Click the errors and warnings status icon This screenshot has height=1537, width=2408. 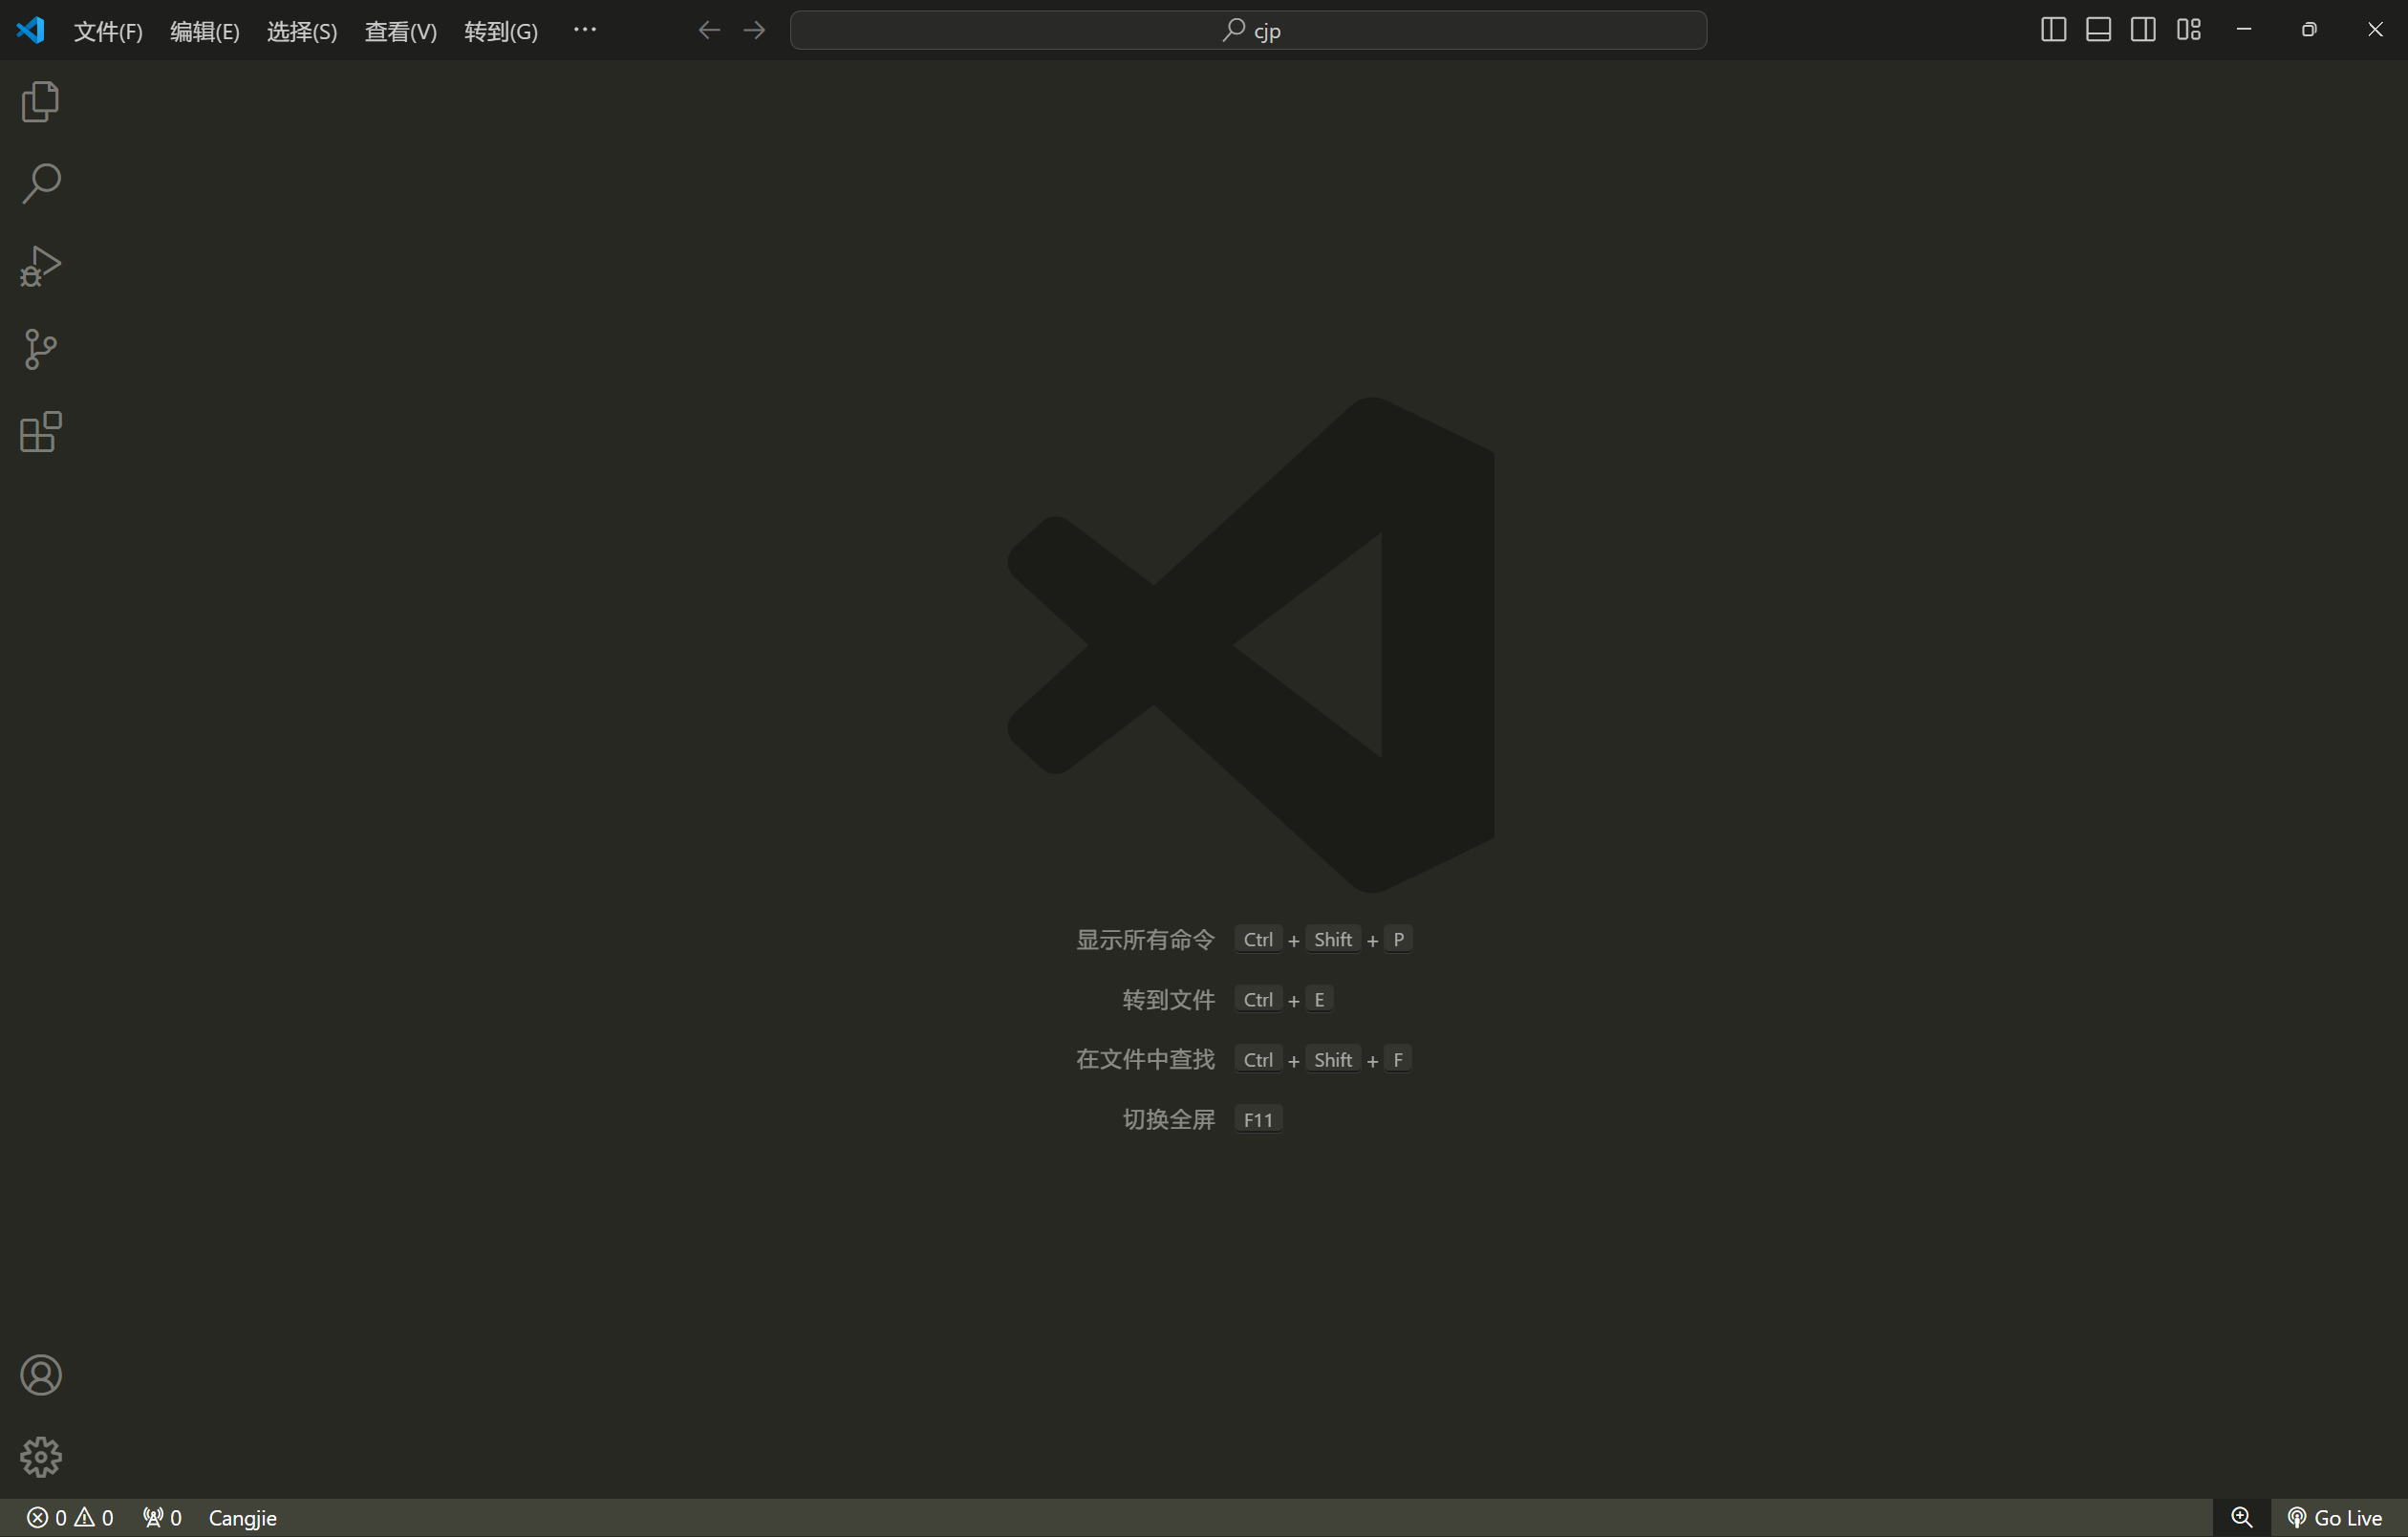(x=70, y=1517)
